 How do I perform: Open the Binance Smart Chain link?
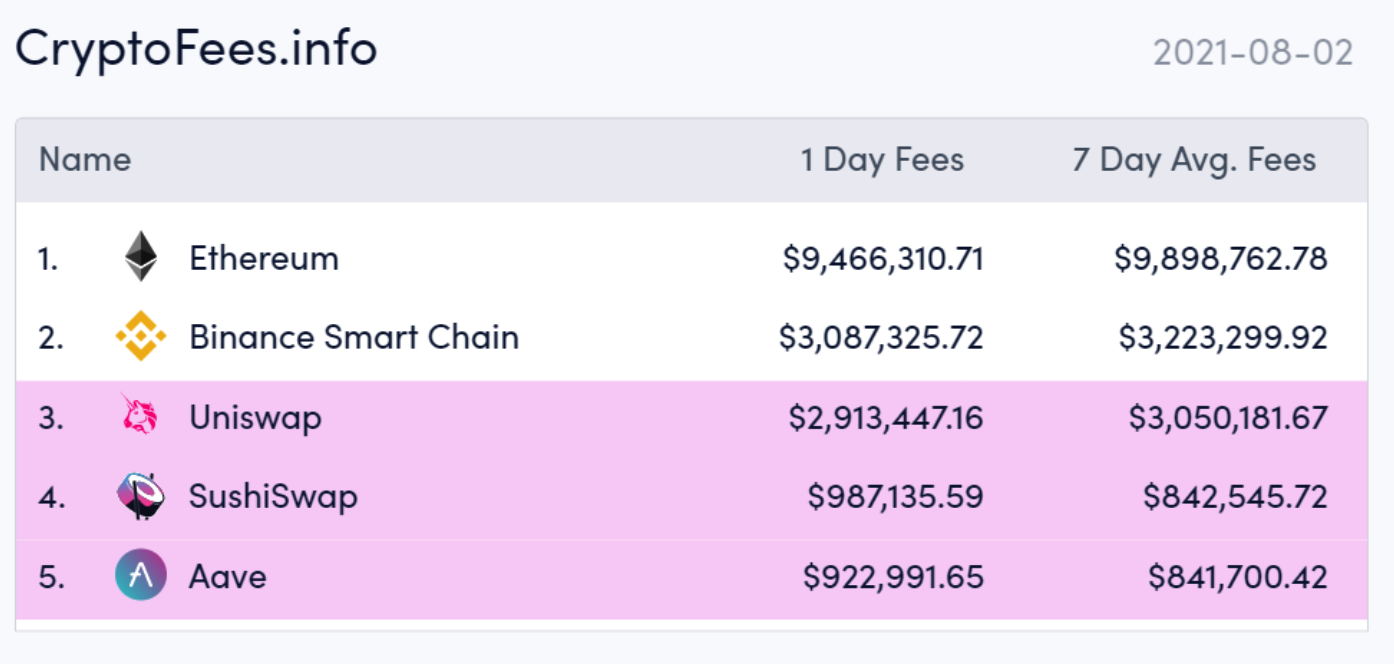tap(353, 337)
